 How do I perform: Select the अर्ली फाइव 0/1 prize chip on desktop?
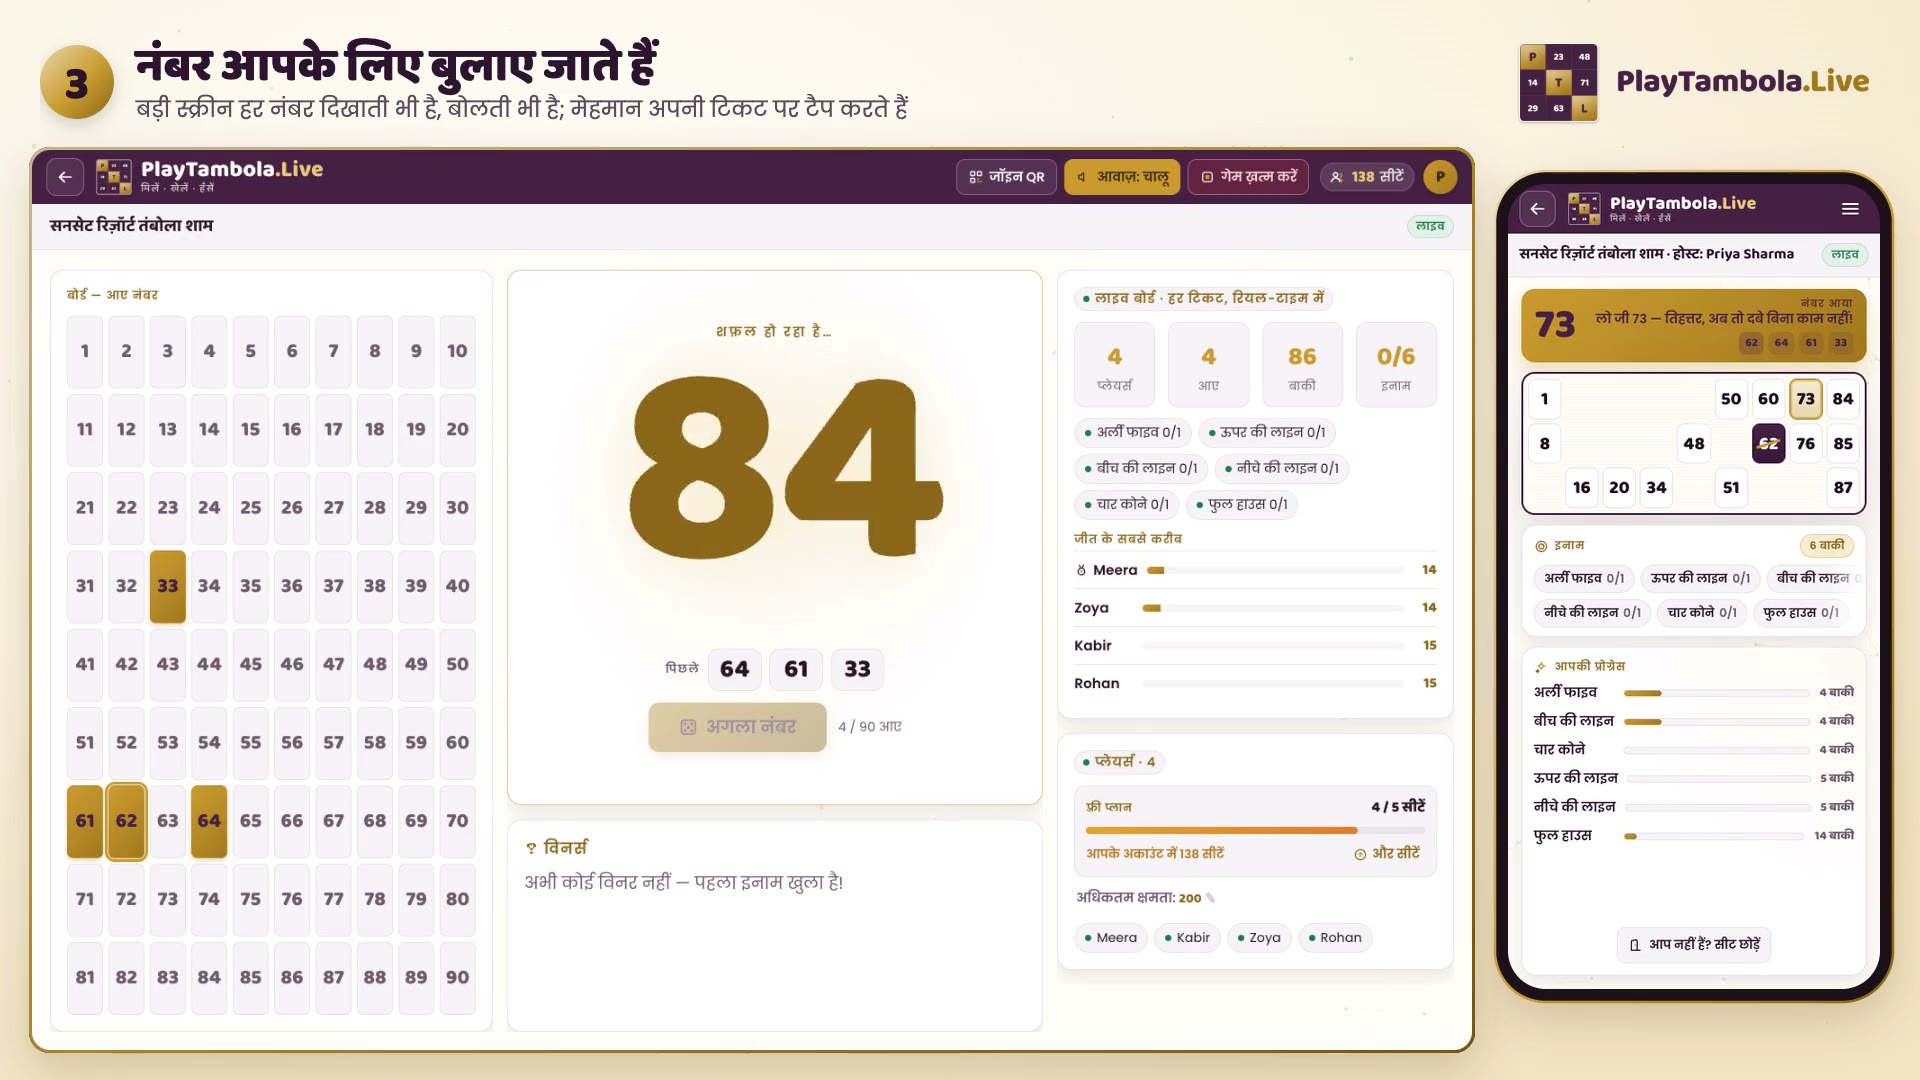tap(1132, 432)
